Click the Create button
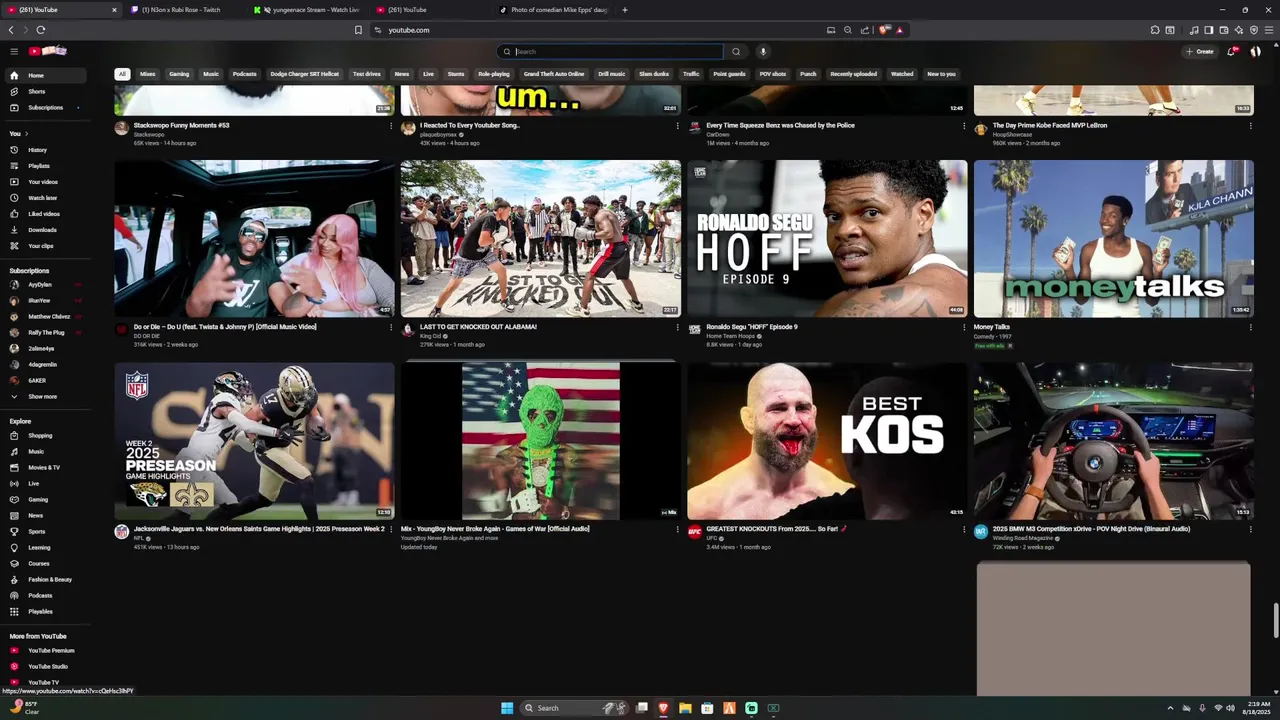1280x720 pixels. pyautogui.click(x=1199, y=51)
